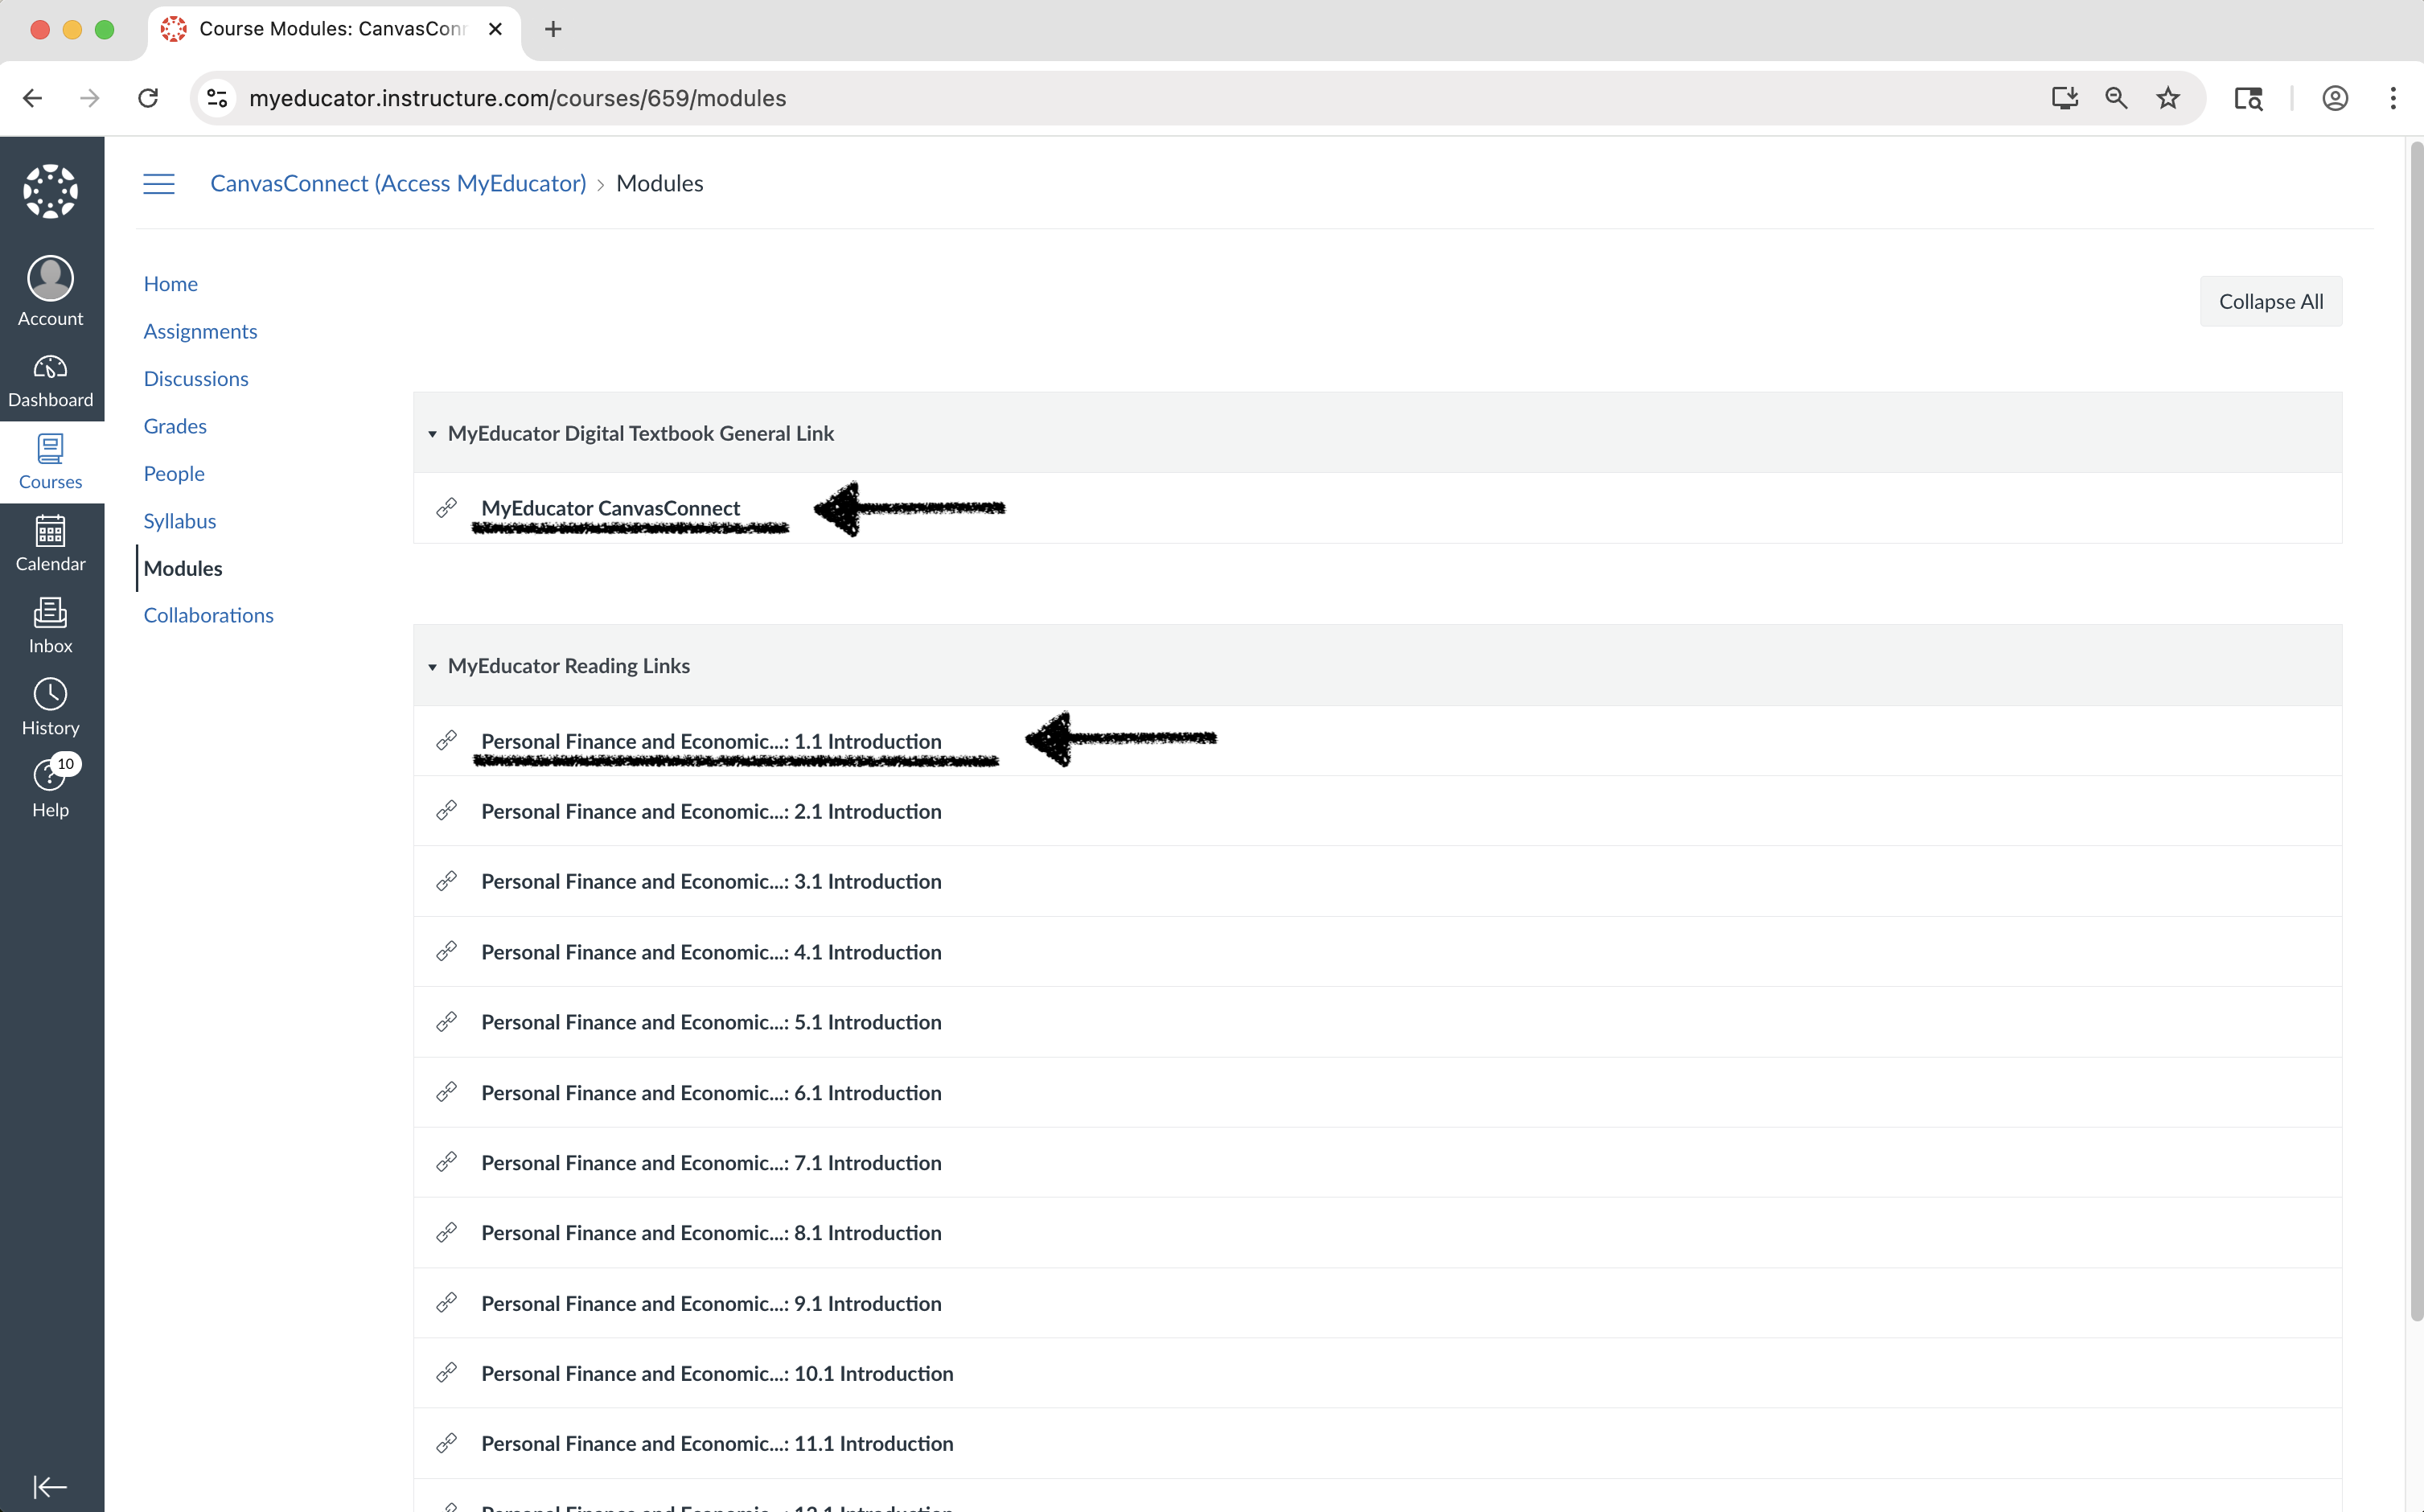
Task: Open the MyEducator CanvasConnect link
Action: pyautogui.click(x=610, y=508)
